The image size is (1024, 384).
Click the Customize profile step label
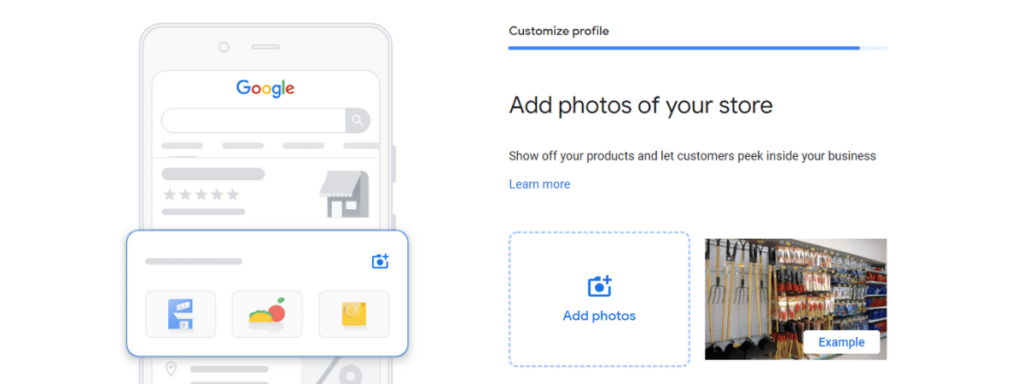click(x=559, y=31)
